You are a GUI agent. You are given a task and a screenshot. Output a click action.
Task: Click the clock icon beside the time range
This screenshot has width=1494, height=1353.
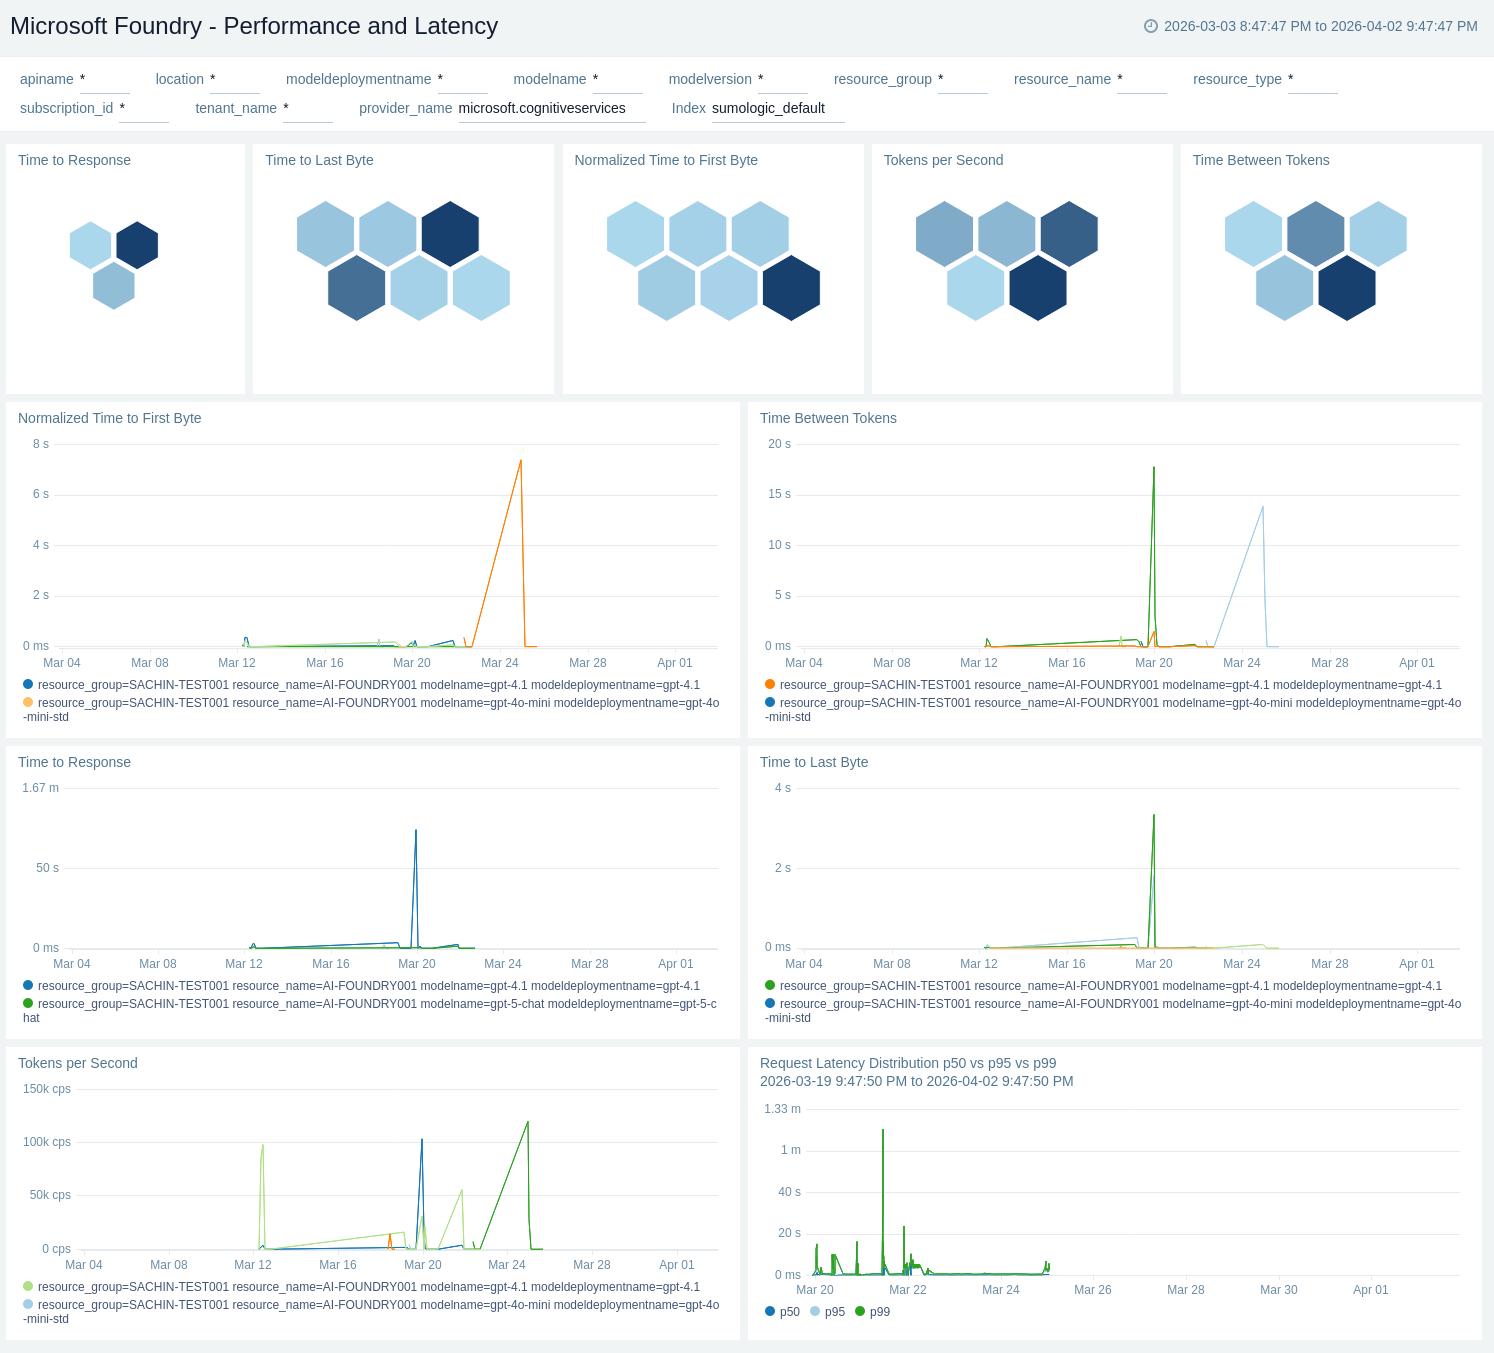coord(1150,26)
